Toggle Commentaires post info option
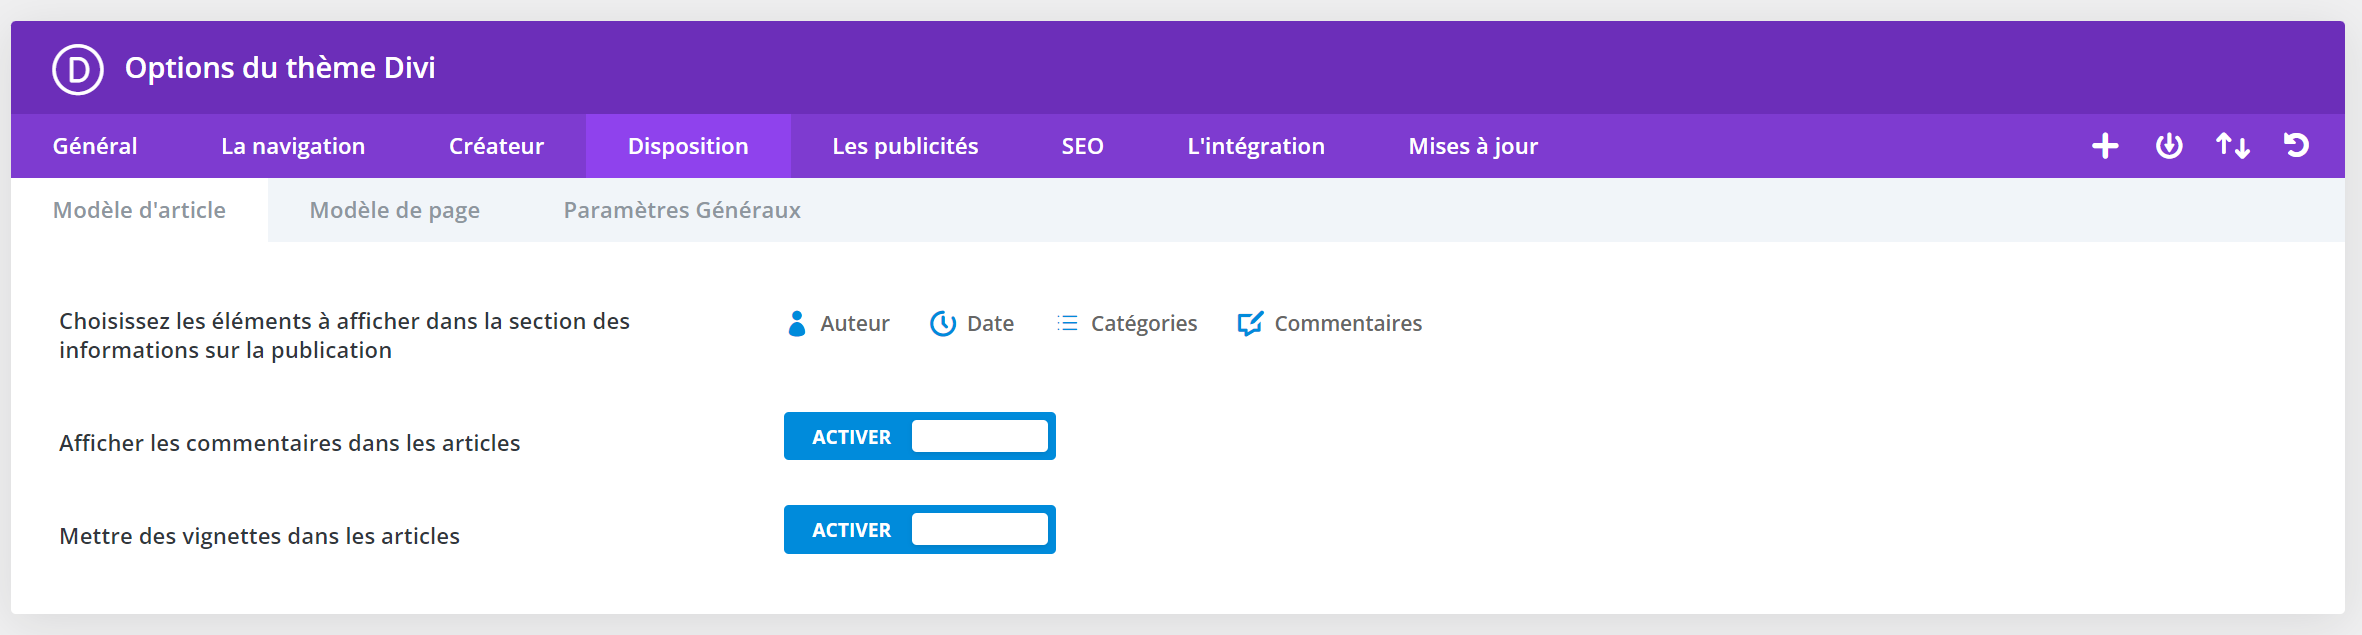2362x635 pixels. [1330, 323]
